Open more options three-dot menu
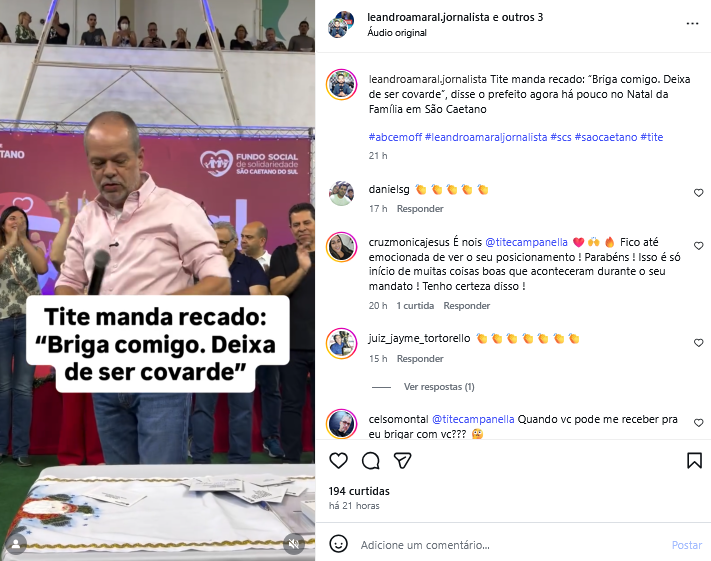711x561 pixels. pos(692,24)
